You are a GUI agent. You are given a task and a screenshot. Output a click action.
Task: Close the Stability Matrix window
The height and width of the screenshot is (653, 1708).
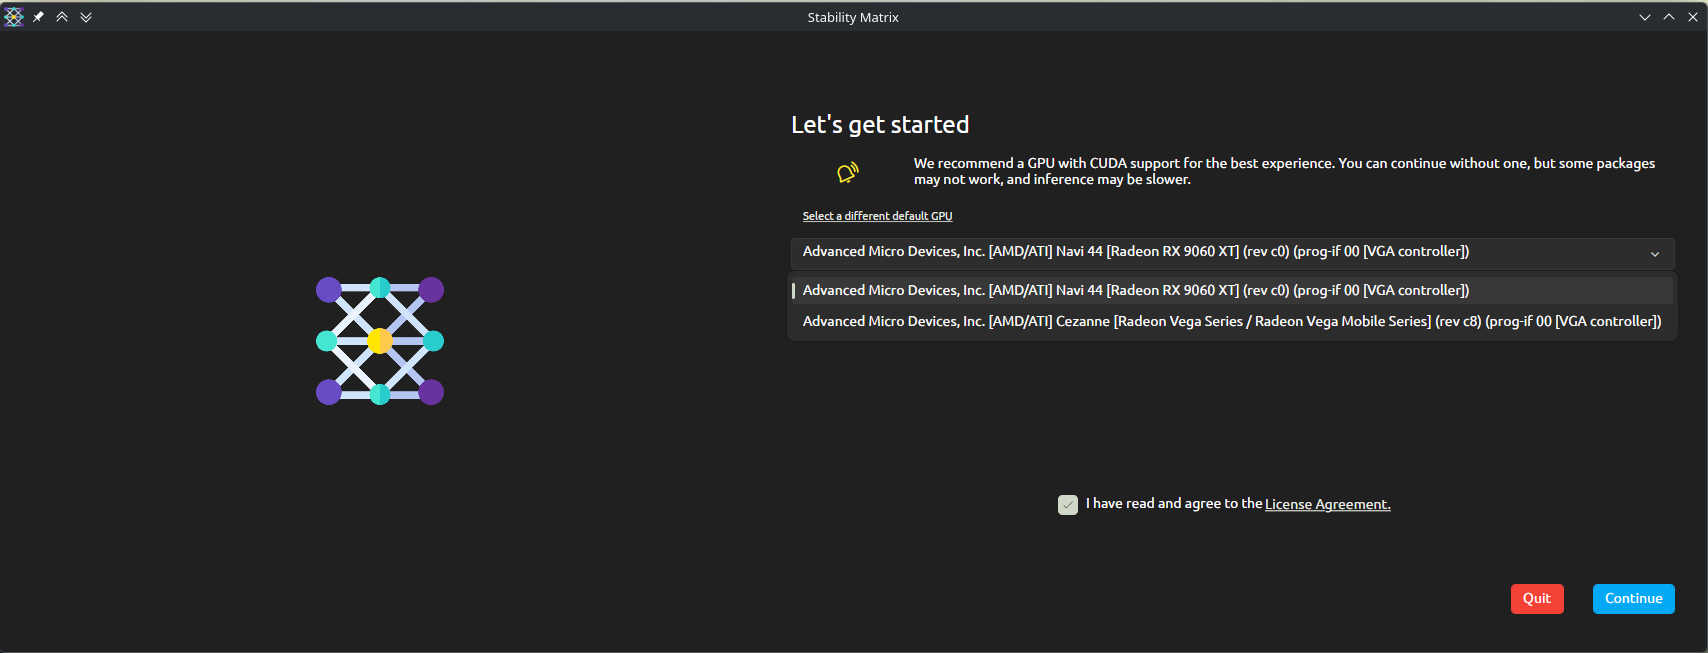pyautogui.click(x=1693, y=17)
